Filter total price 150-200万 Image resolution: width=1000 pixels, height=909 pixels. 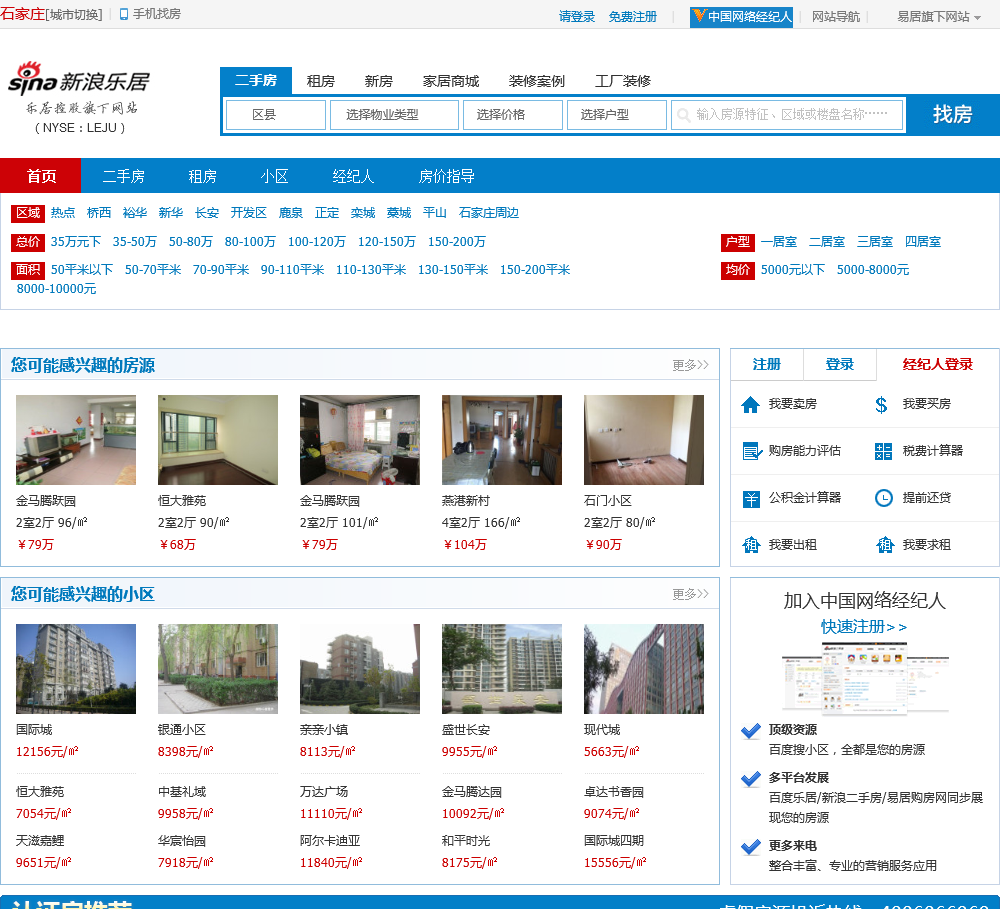click(457, 242)
